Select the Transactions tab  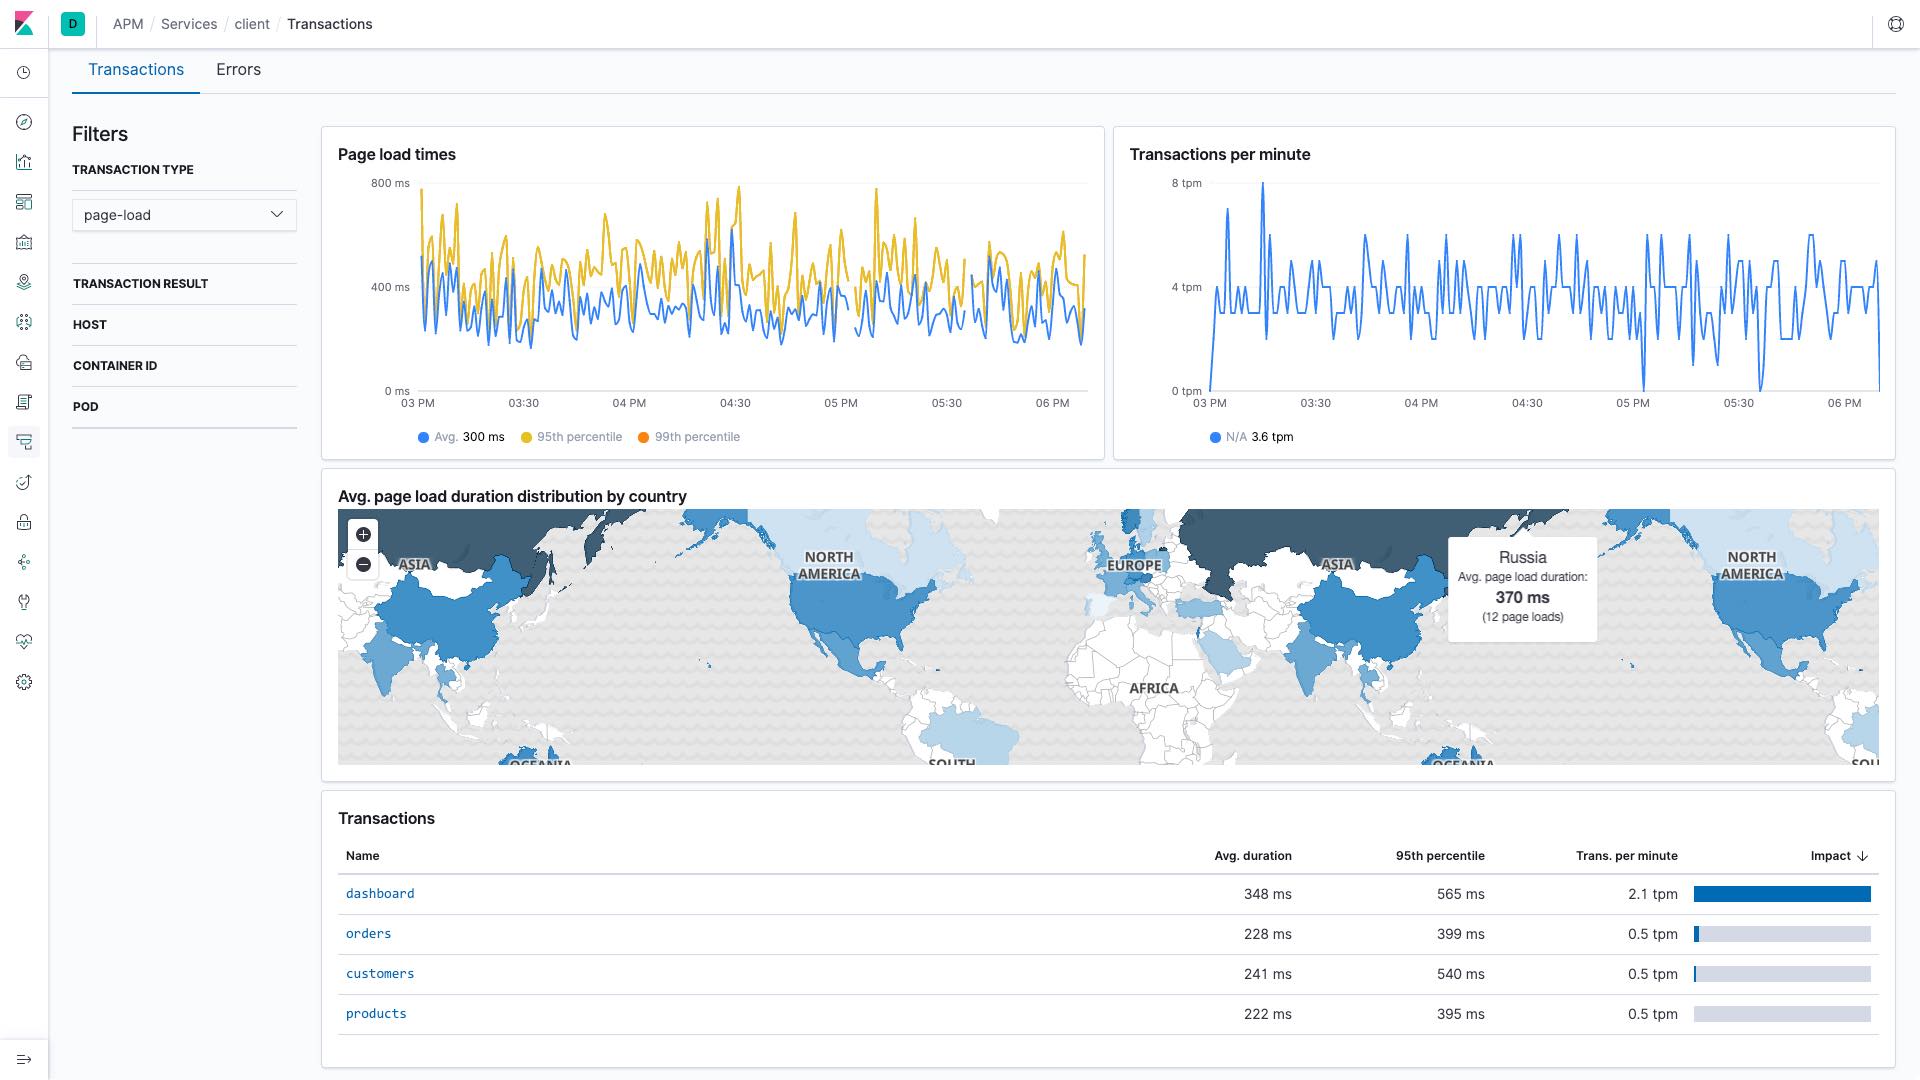136,70
